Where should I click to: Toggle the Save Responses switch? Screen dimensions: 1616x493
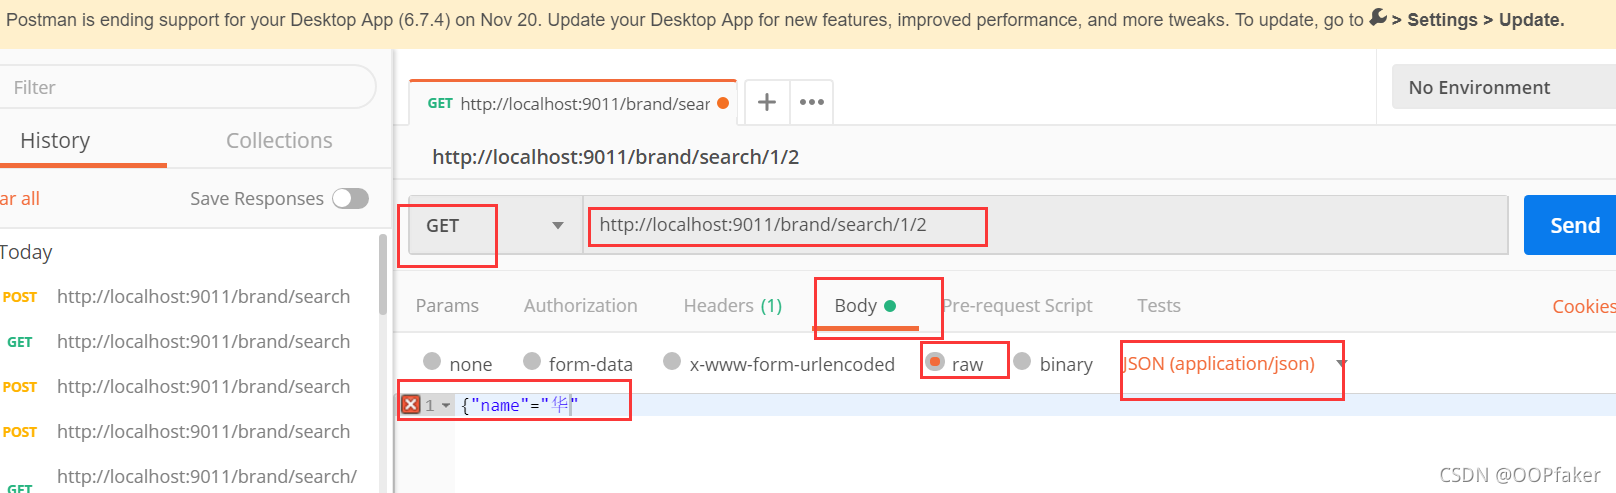coord(351,198)
